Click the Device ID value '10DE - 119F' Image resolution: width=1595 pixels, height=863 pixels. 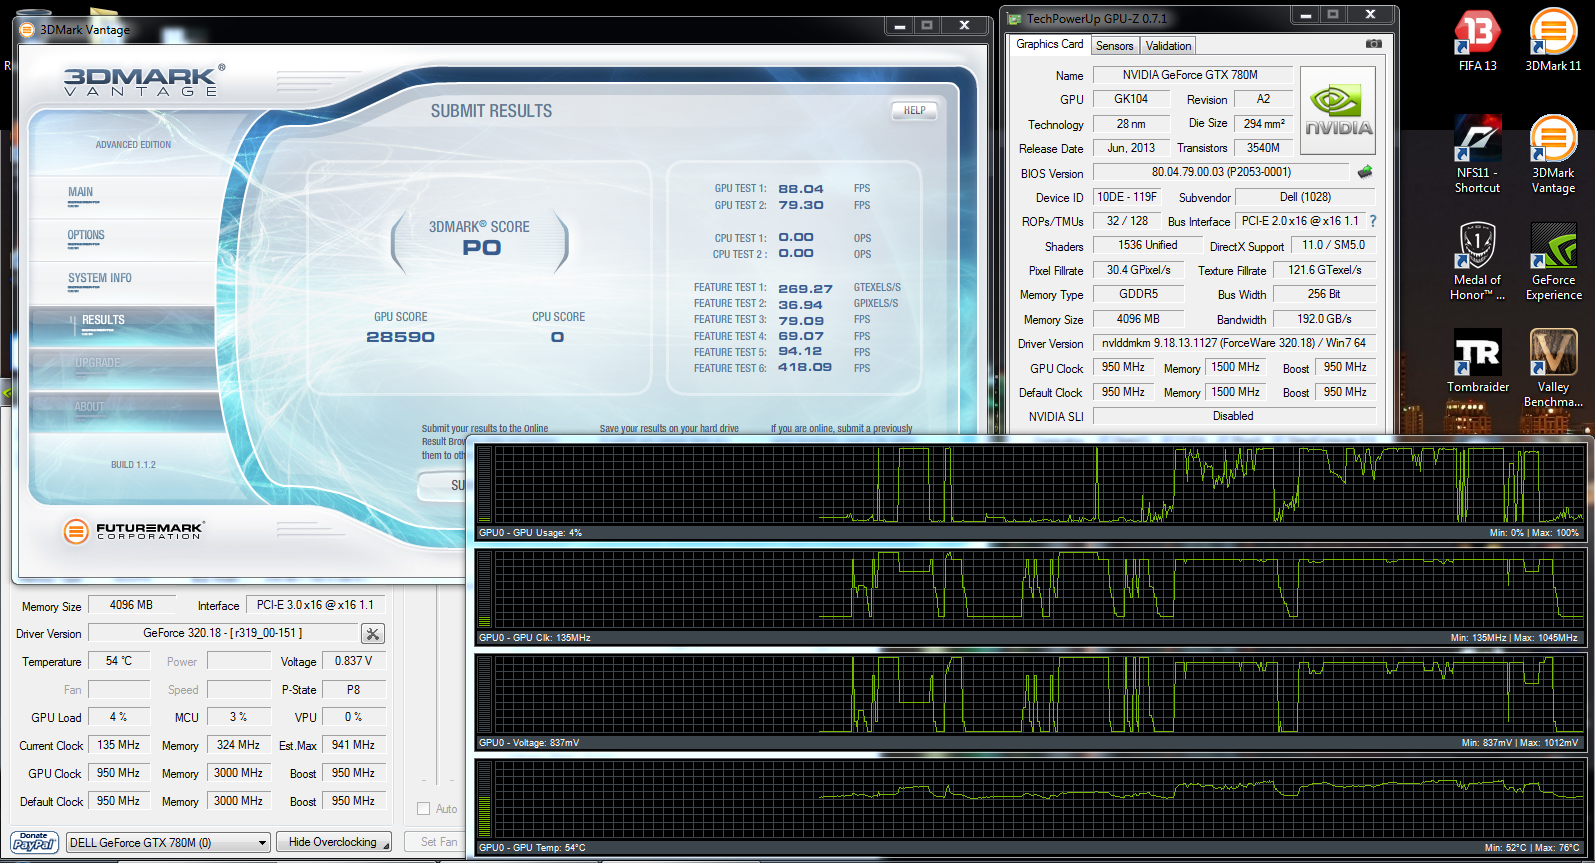click(1127, 197)
